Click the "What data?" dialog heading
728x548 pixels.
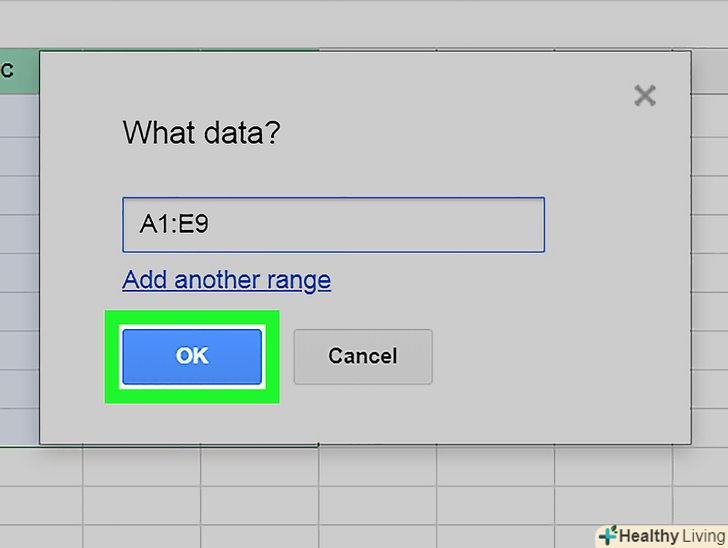tap(201, 133)
